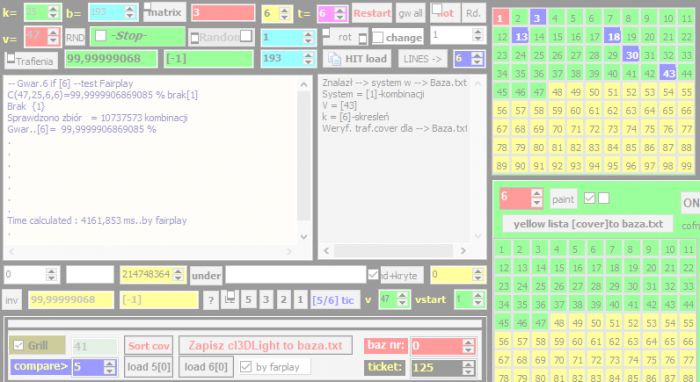700x382 pixels.
Task: Click Zapisz cl3DLight to baza.txt button
Action: click(x=266, y=345)
